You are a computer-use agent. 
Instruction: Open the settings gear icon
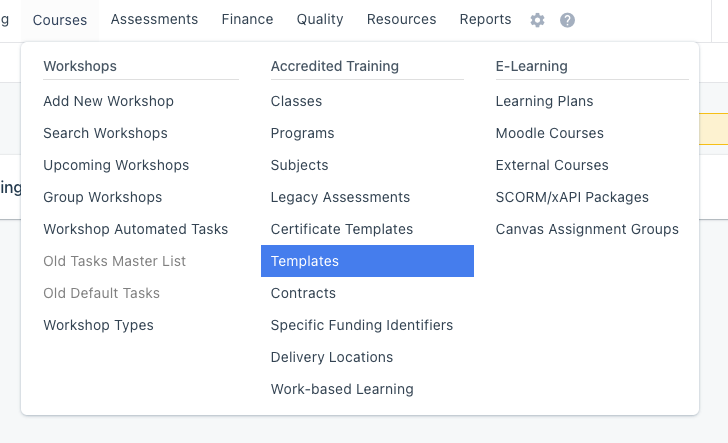point(537,20)
